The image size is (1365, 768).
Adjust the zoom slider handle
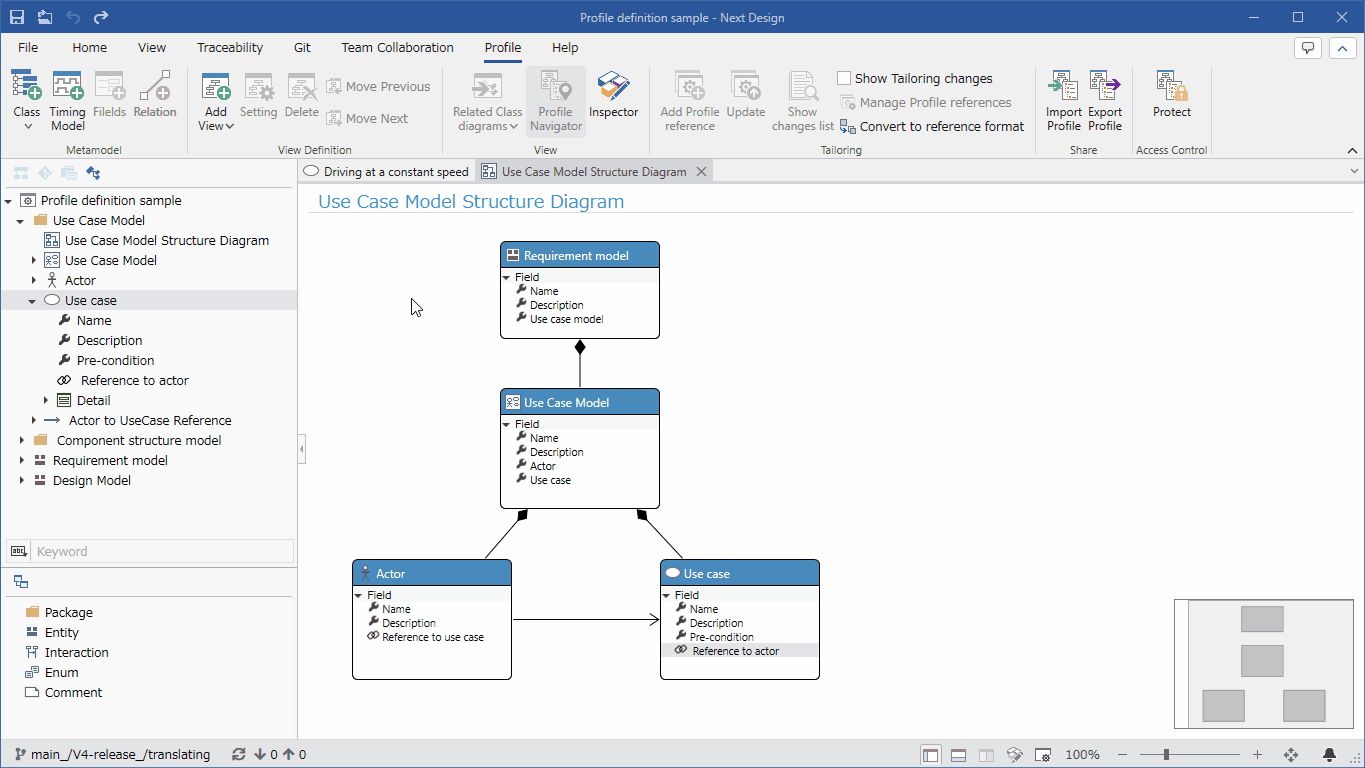tap(1166, 755)
